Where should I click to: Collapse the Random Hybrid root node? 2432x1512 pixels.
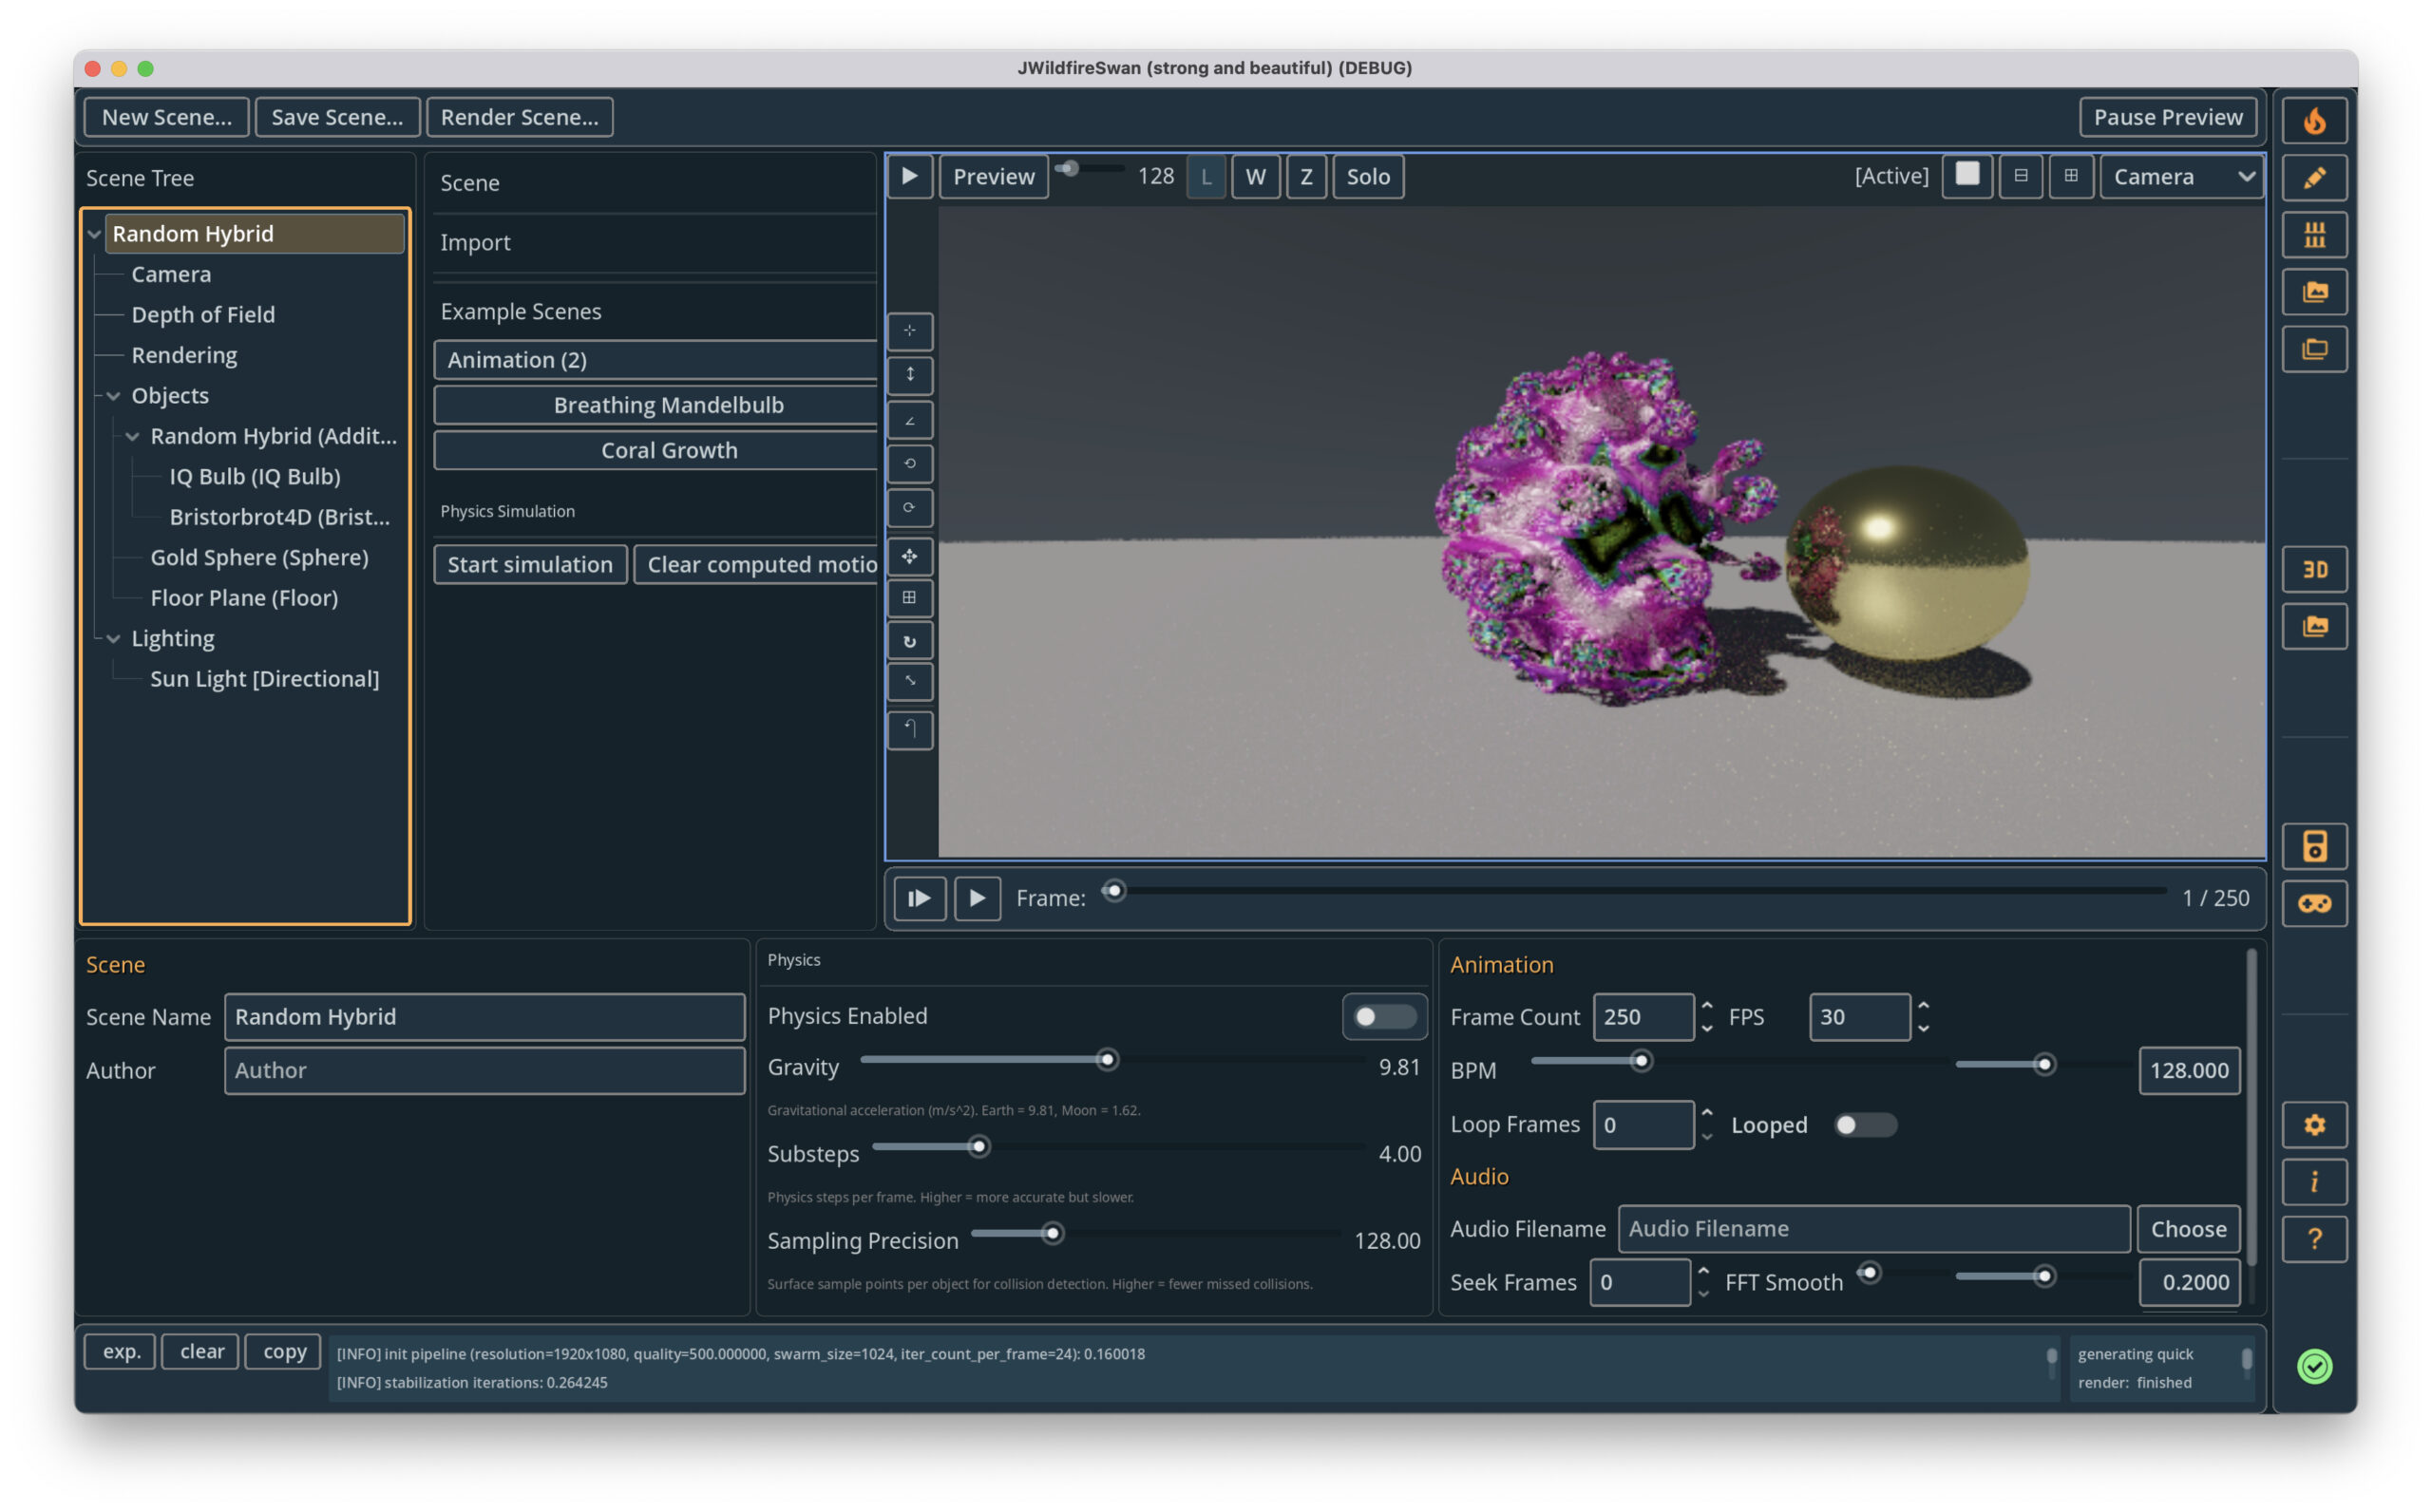coord(94,234)
